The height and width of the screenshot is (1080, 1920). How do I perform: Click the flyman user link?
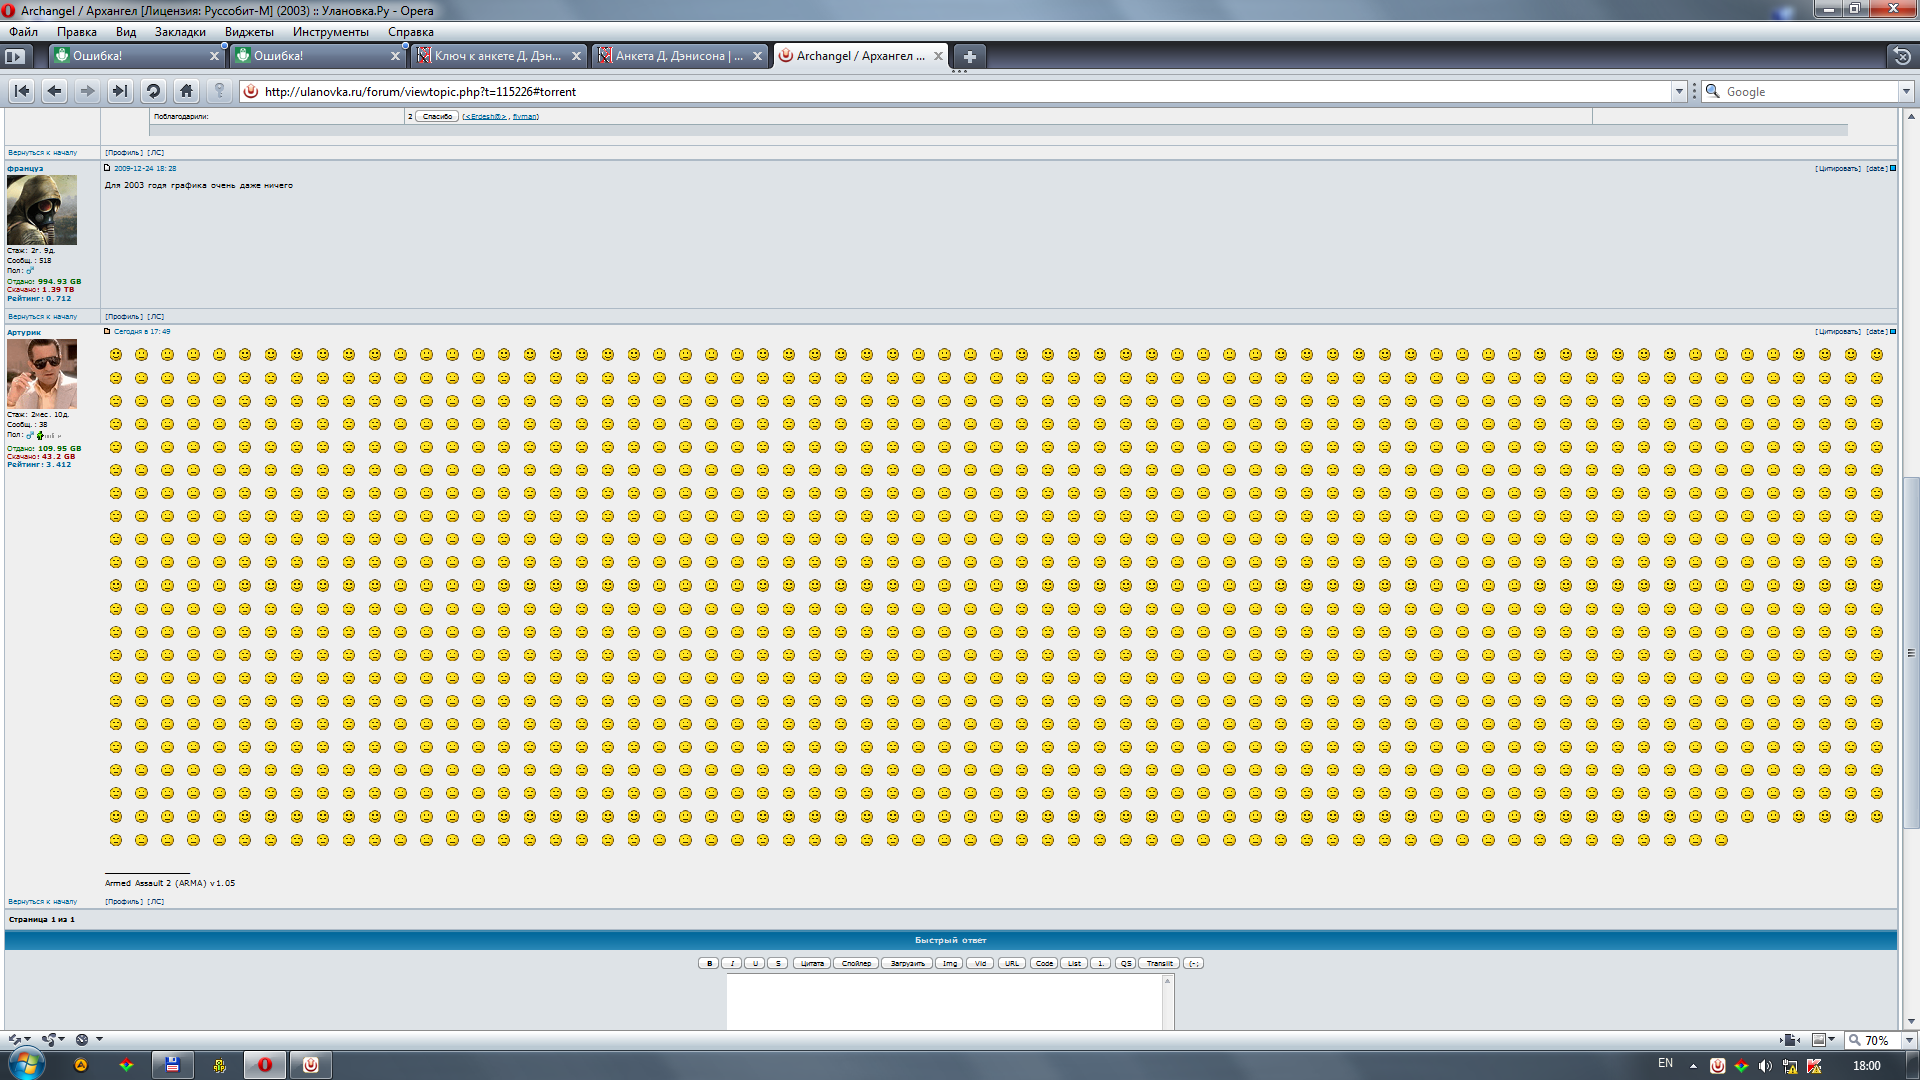[x=524, y=116]
